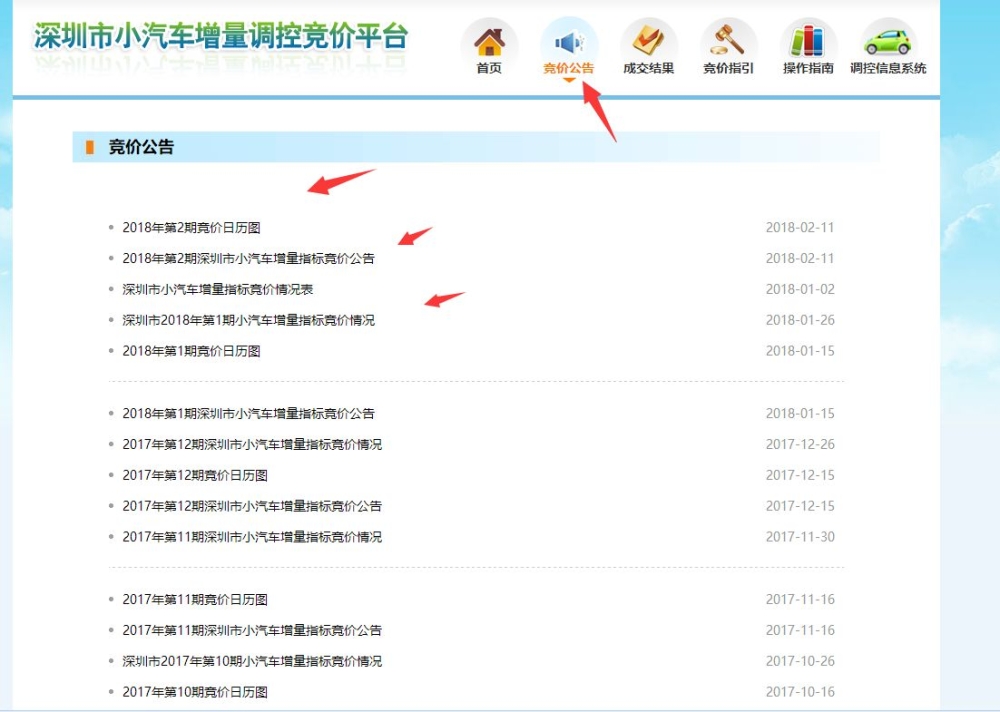Open 2018年第1期深圳市小汽车增量指标竞价公告
Viewport: 1000px width, 712px height.
coord(249,413)
